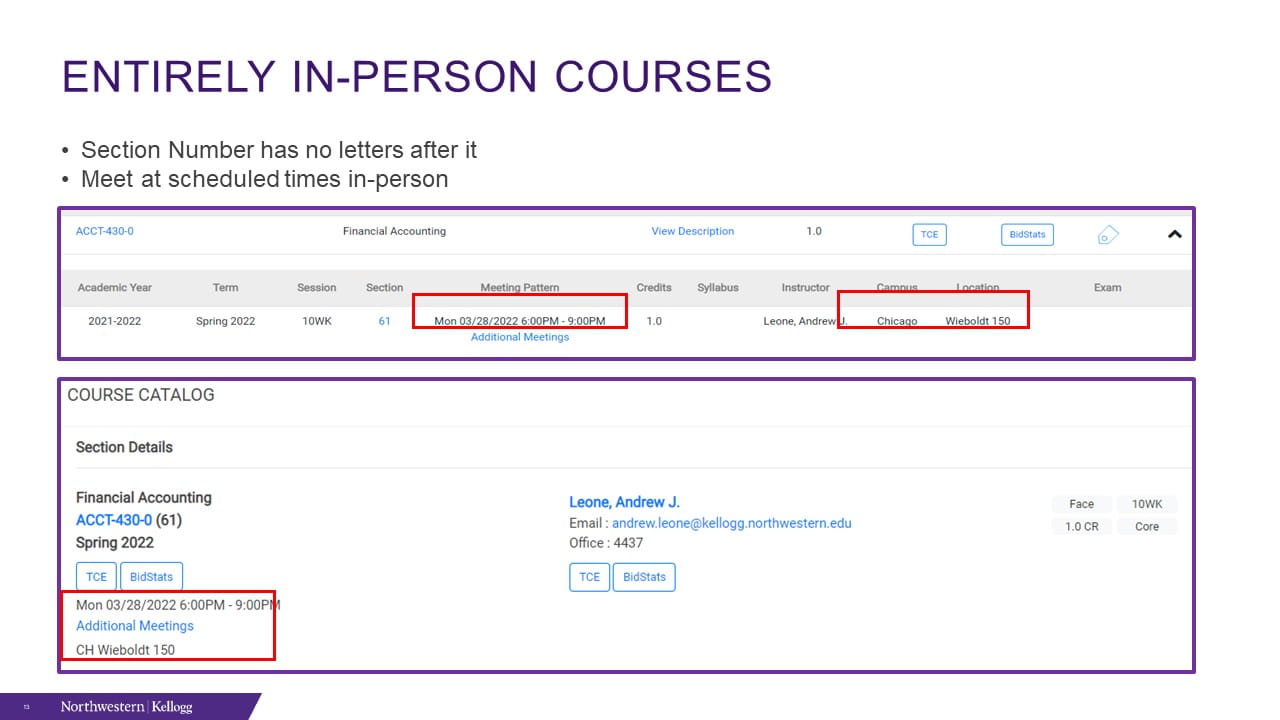Open section 61 link in the table
The height and width of the screenshot is (720, 1280).
click(x=384, y=321)
